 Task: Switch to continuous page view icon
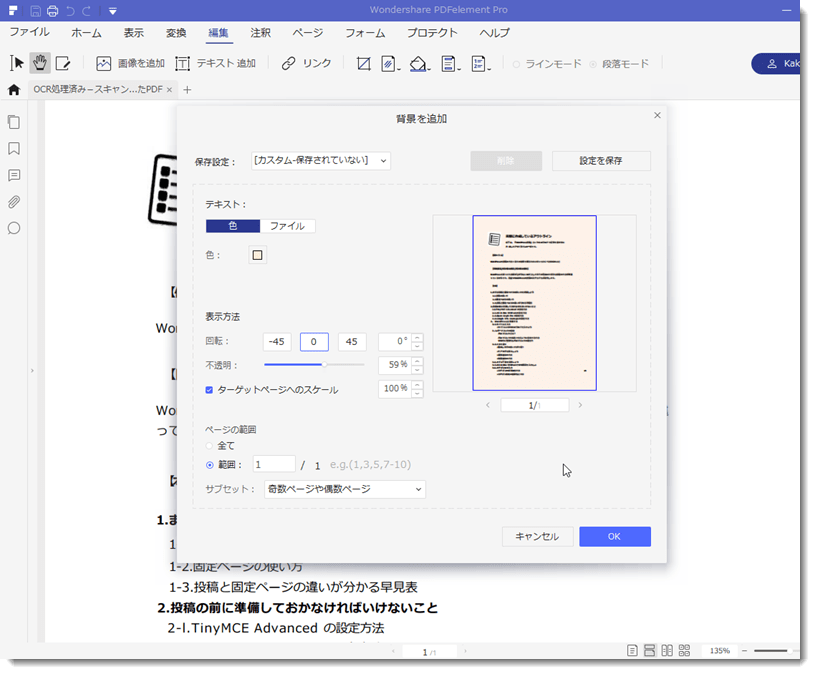click(x=650, y=651)
